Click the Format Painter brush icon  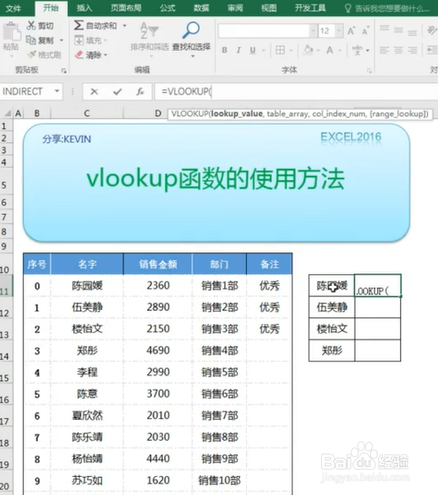32,55
